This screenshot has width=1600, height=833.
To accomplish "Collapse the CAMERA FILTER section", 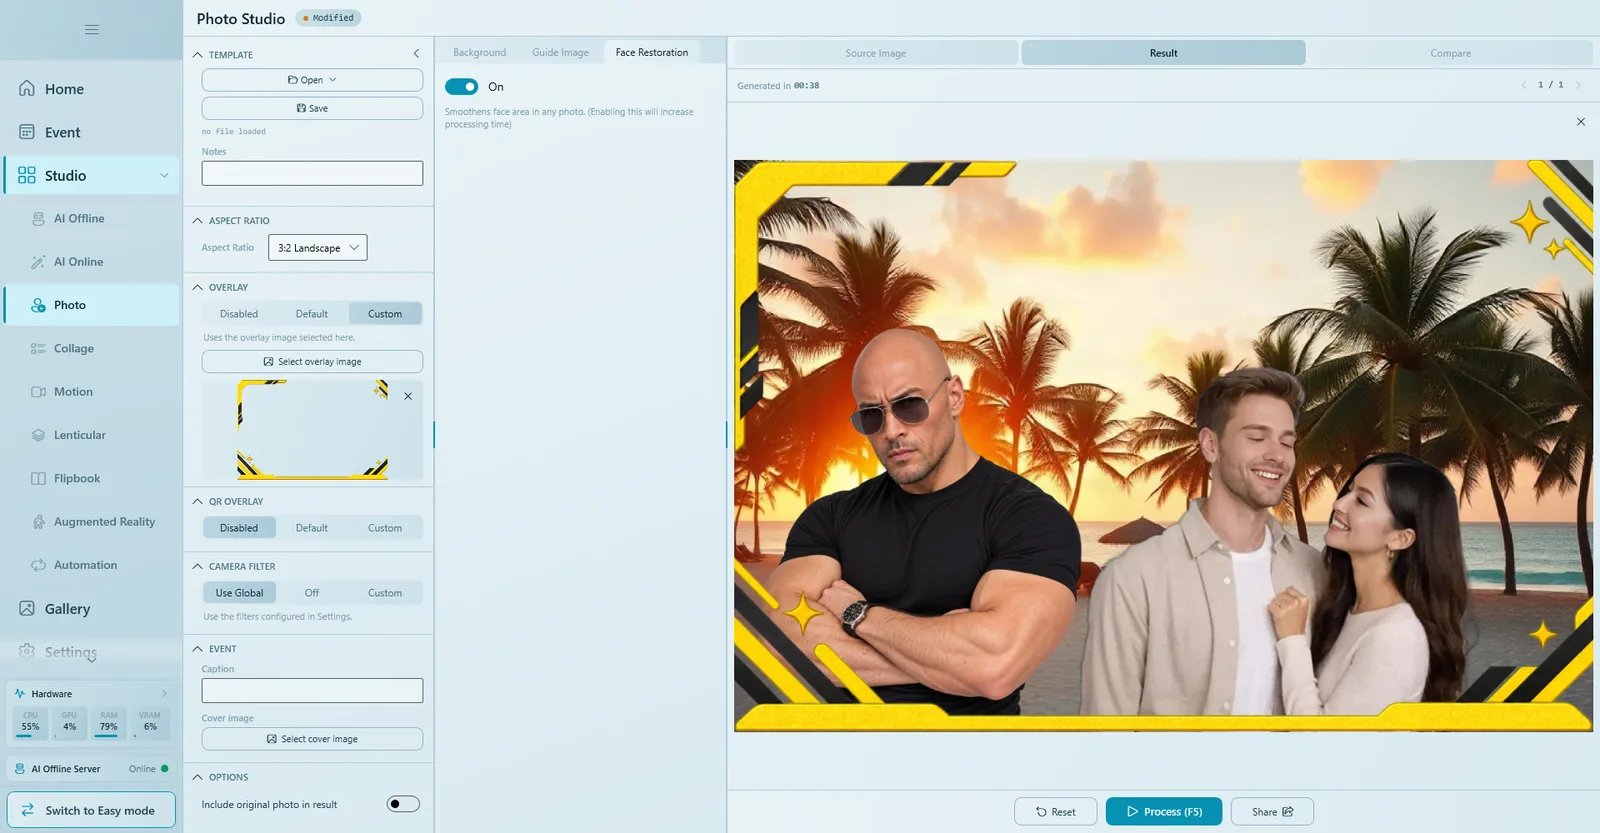I will [198, 567].
